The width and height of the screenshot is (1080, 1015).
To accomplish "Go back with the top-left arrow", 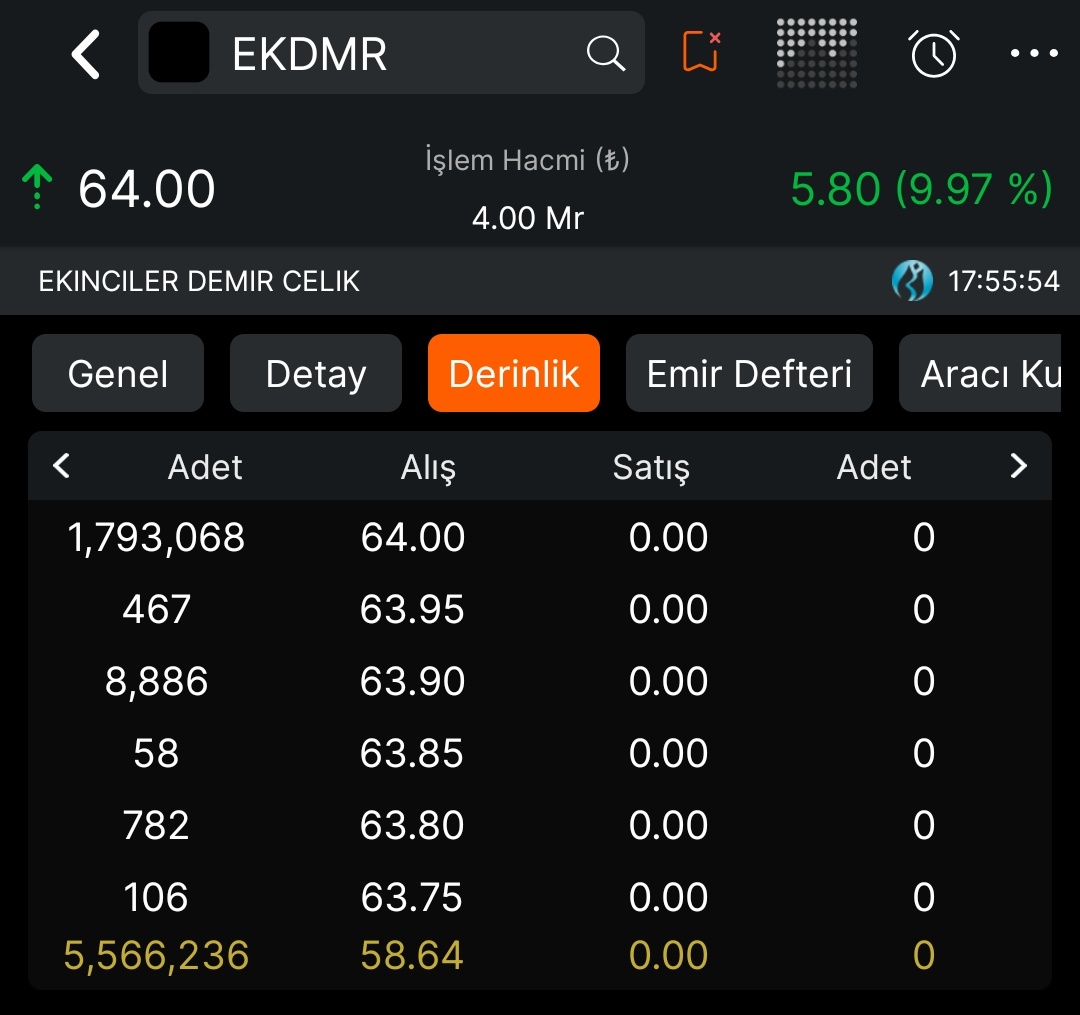I will [86, 54].
